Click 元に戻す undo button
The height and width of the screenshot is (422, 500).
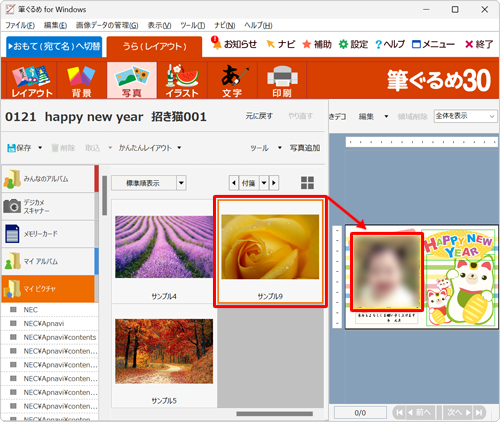pyautogui.click(x=259, y=116)
